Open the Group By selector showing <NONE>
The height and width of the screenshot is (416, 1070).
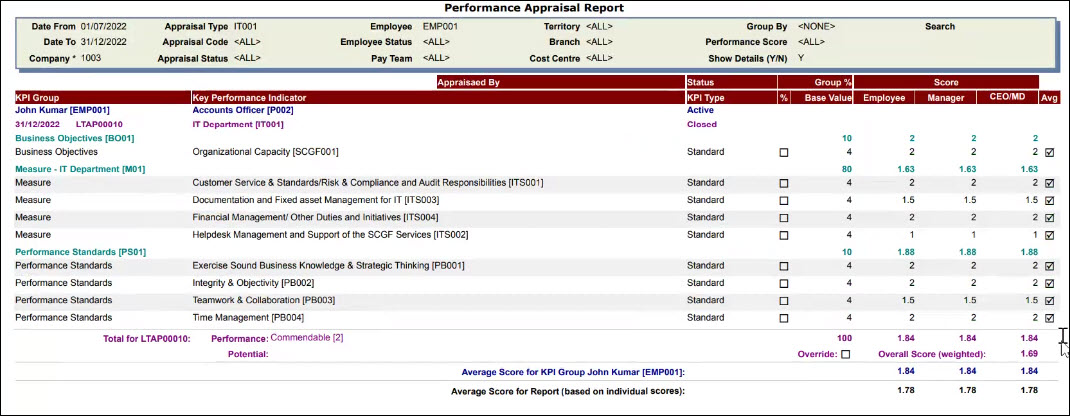[x=816, y=27]
